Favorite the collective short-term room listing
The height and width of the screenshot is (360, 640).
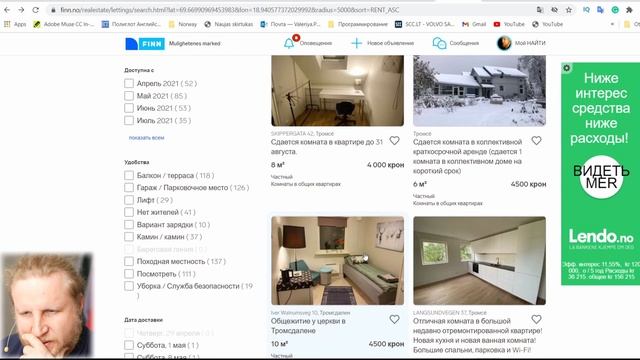536,140
